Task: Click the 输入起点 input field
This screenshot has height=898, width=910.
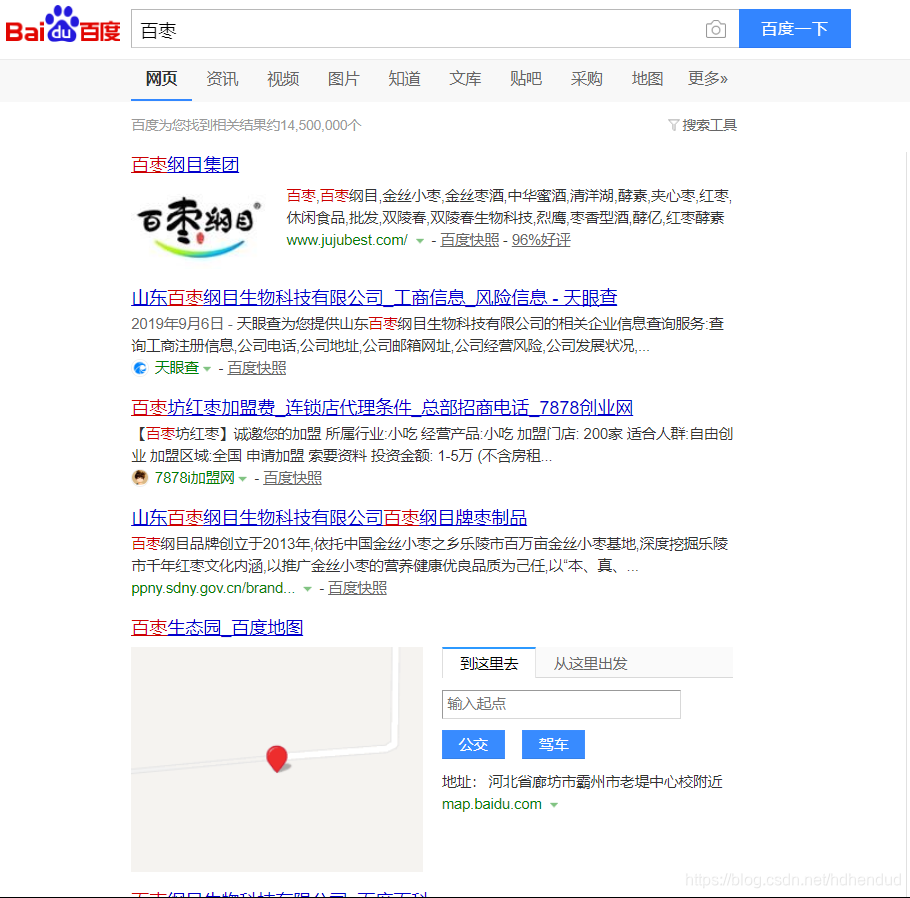Action: [x=561, y=704]
